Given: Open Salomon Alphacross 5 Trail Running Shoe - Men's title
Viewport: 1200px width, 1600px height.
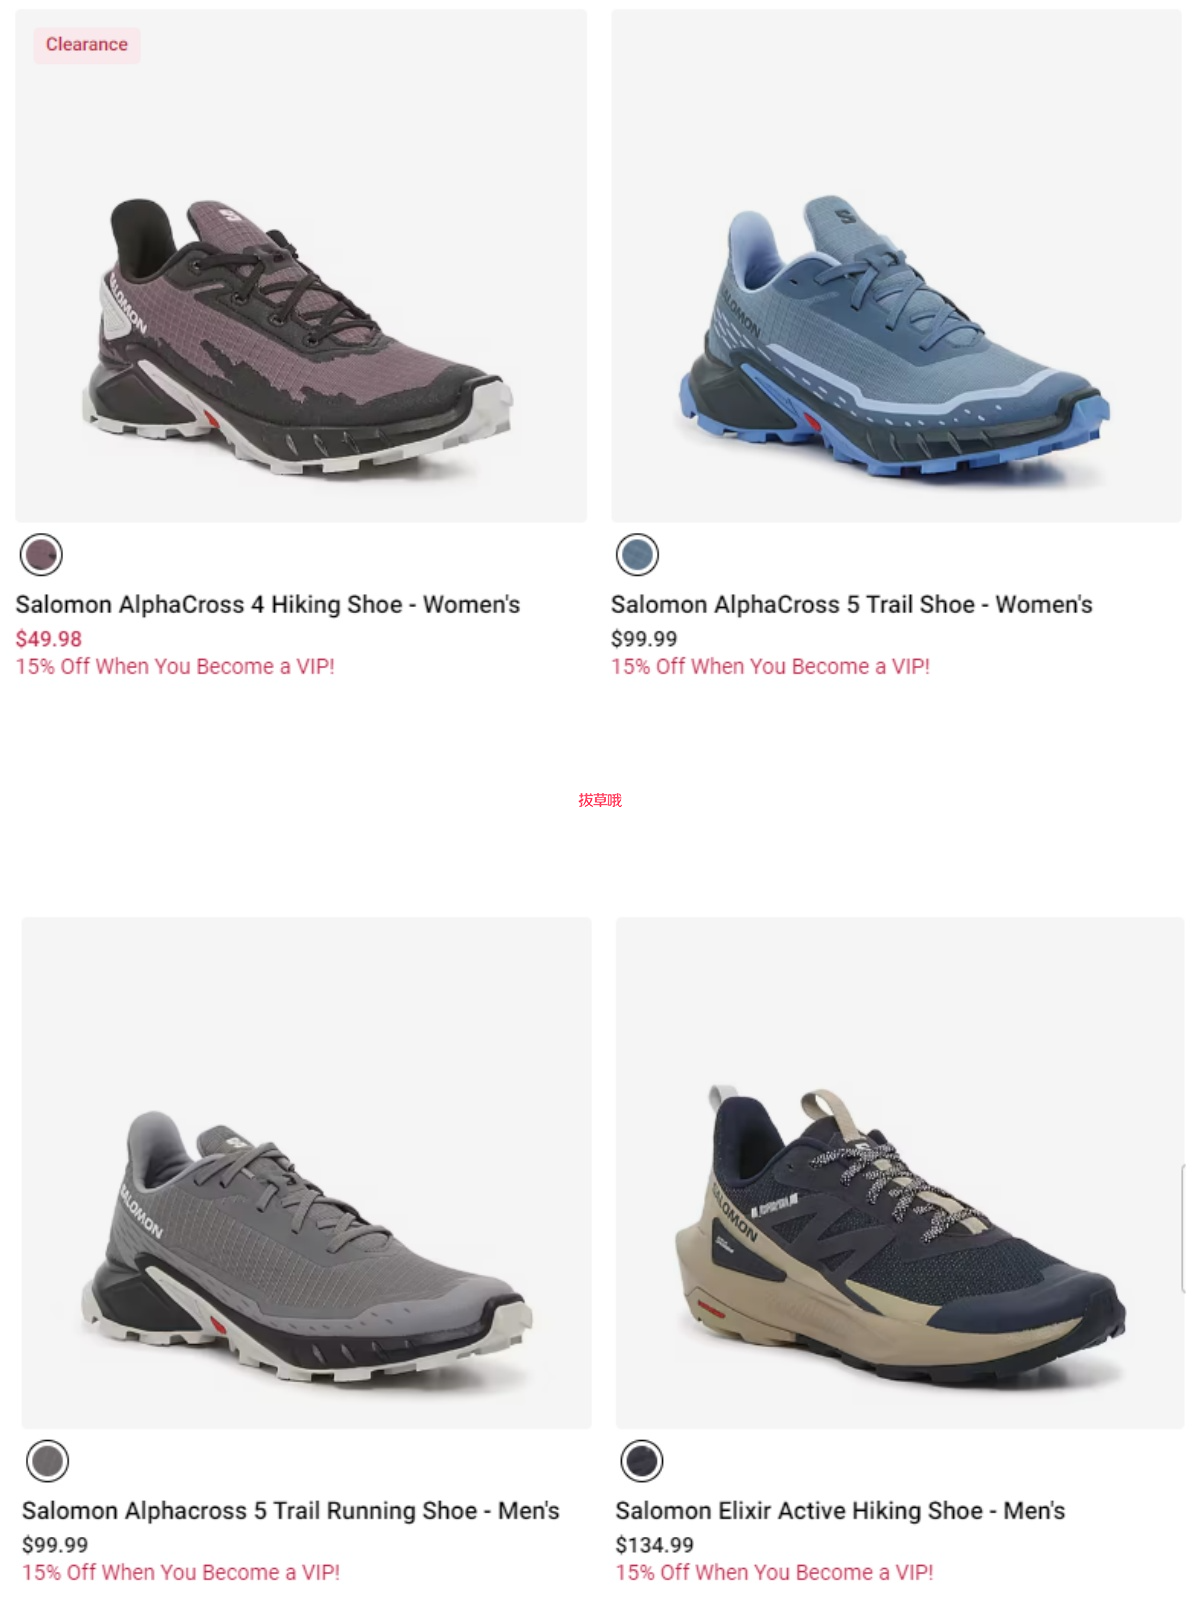Looking at the screenshot, I should click(291, 1511).
